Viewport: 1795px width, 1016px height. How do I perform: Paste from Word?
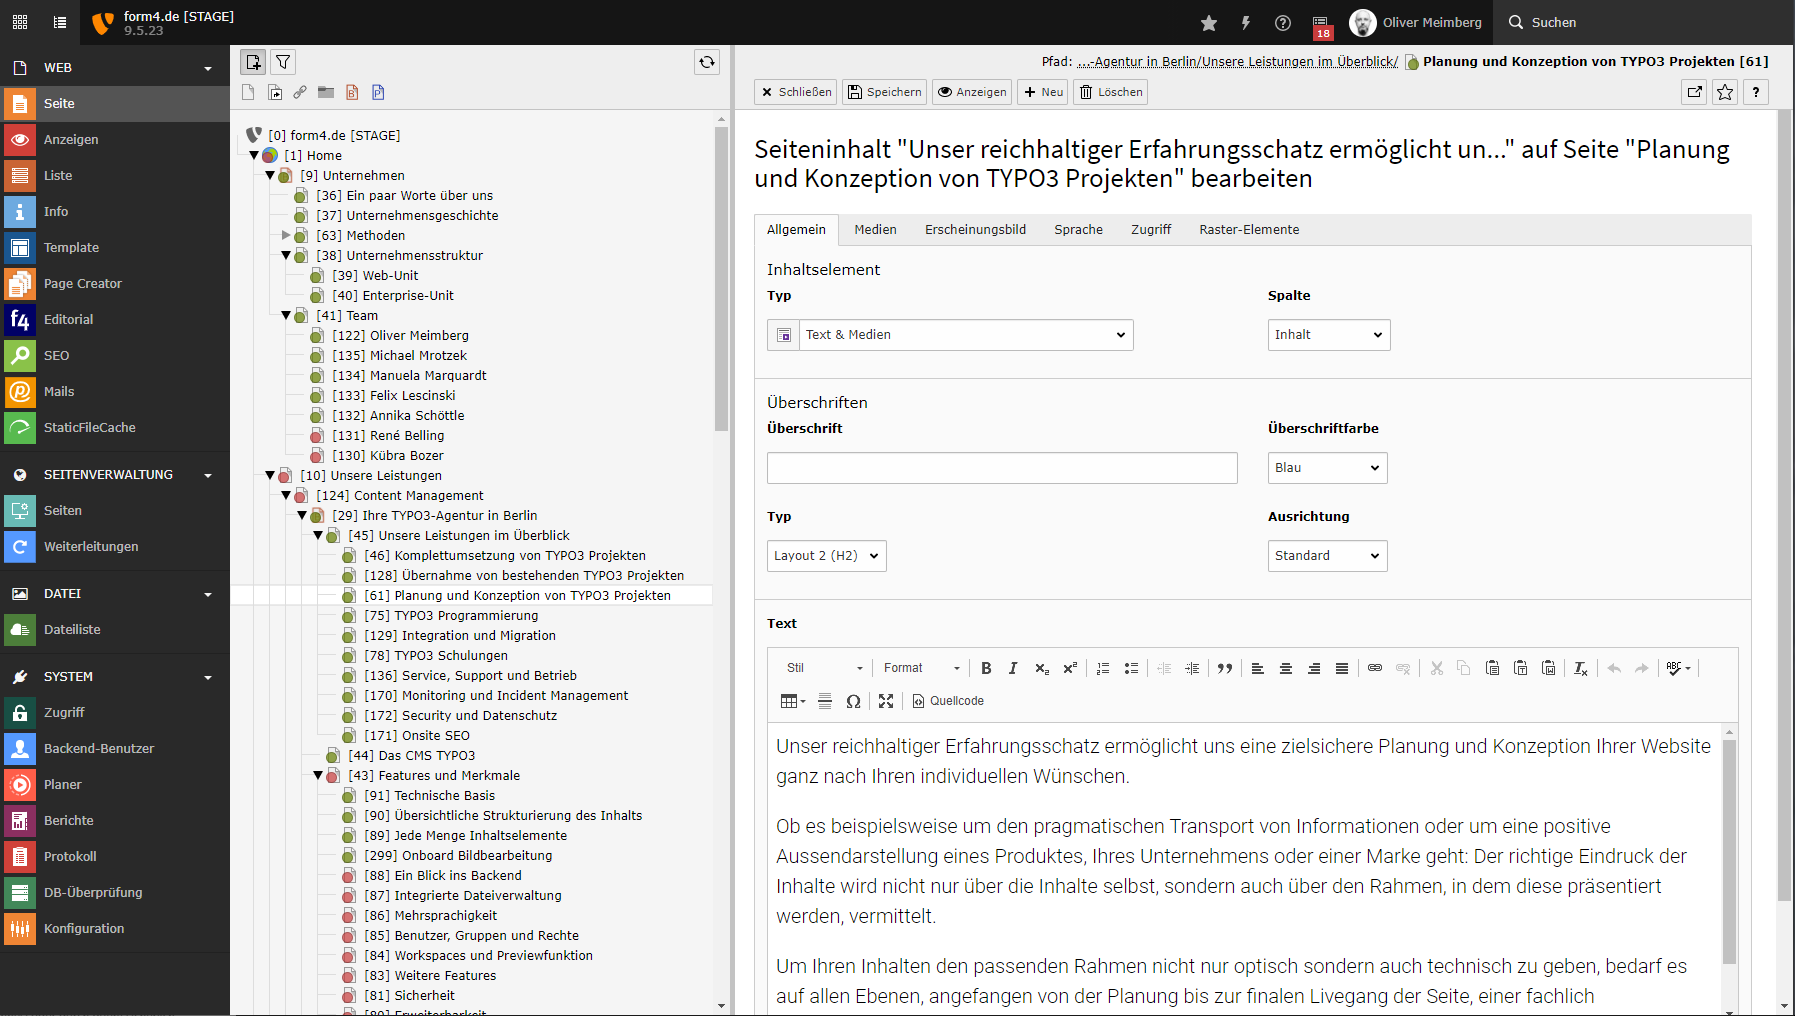tap(1548, 668)
